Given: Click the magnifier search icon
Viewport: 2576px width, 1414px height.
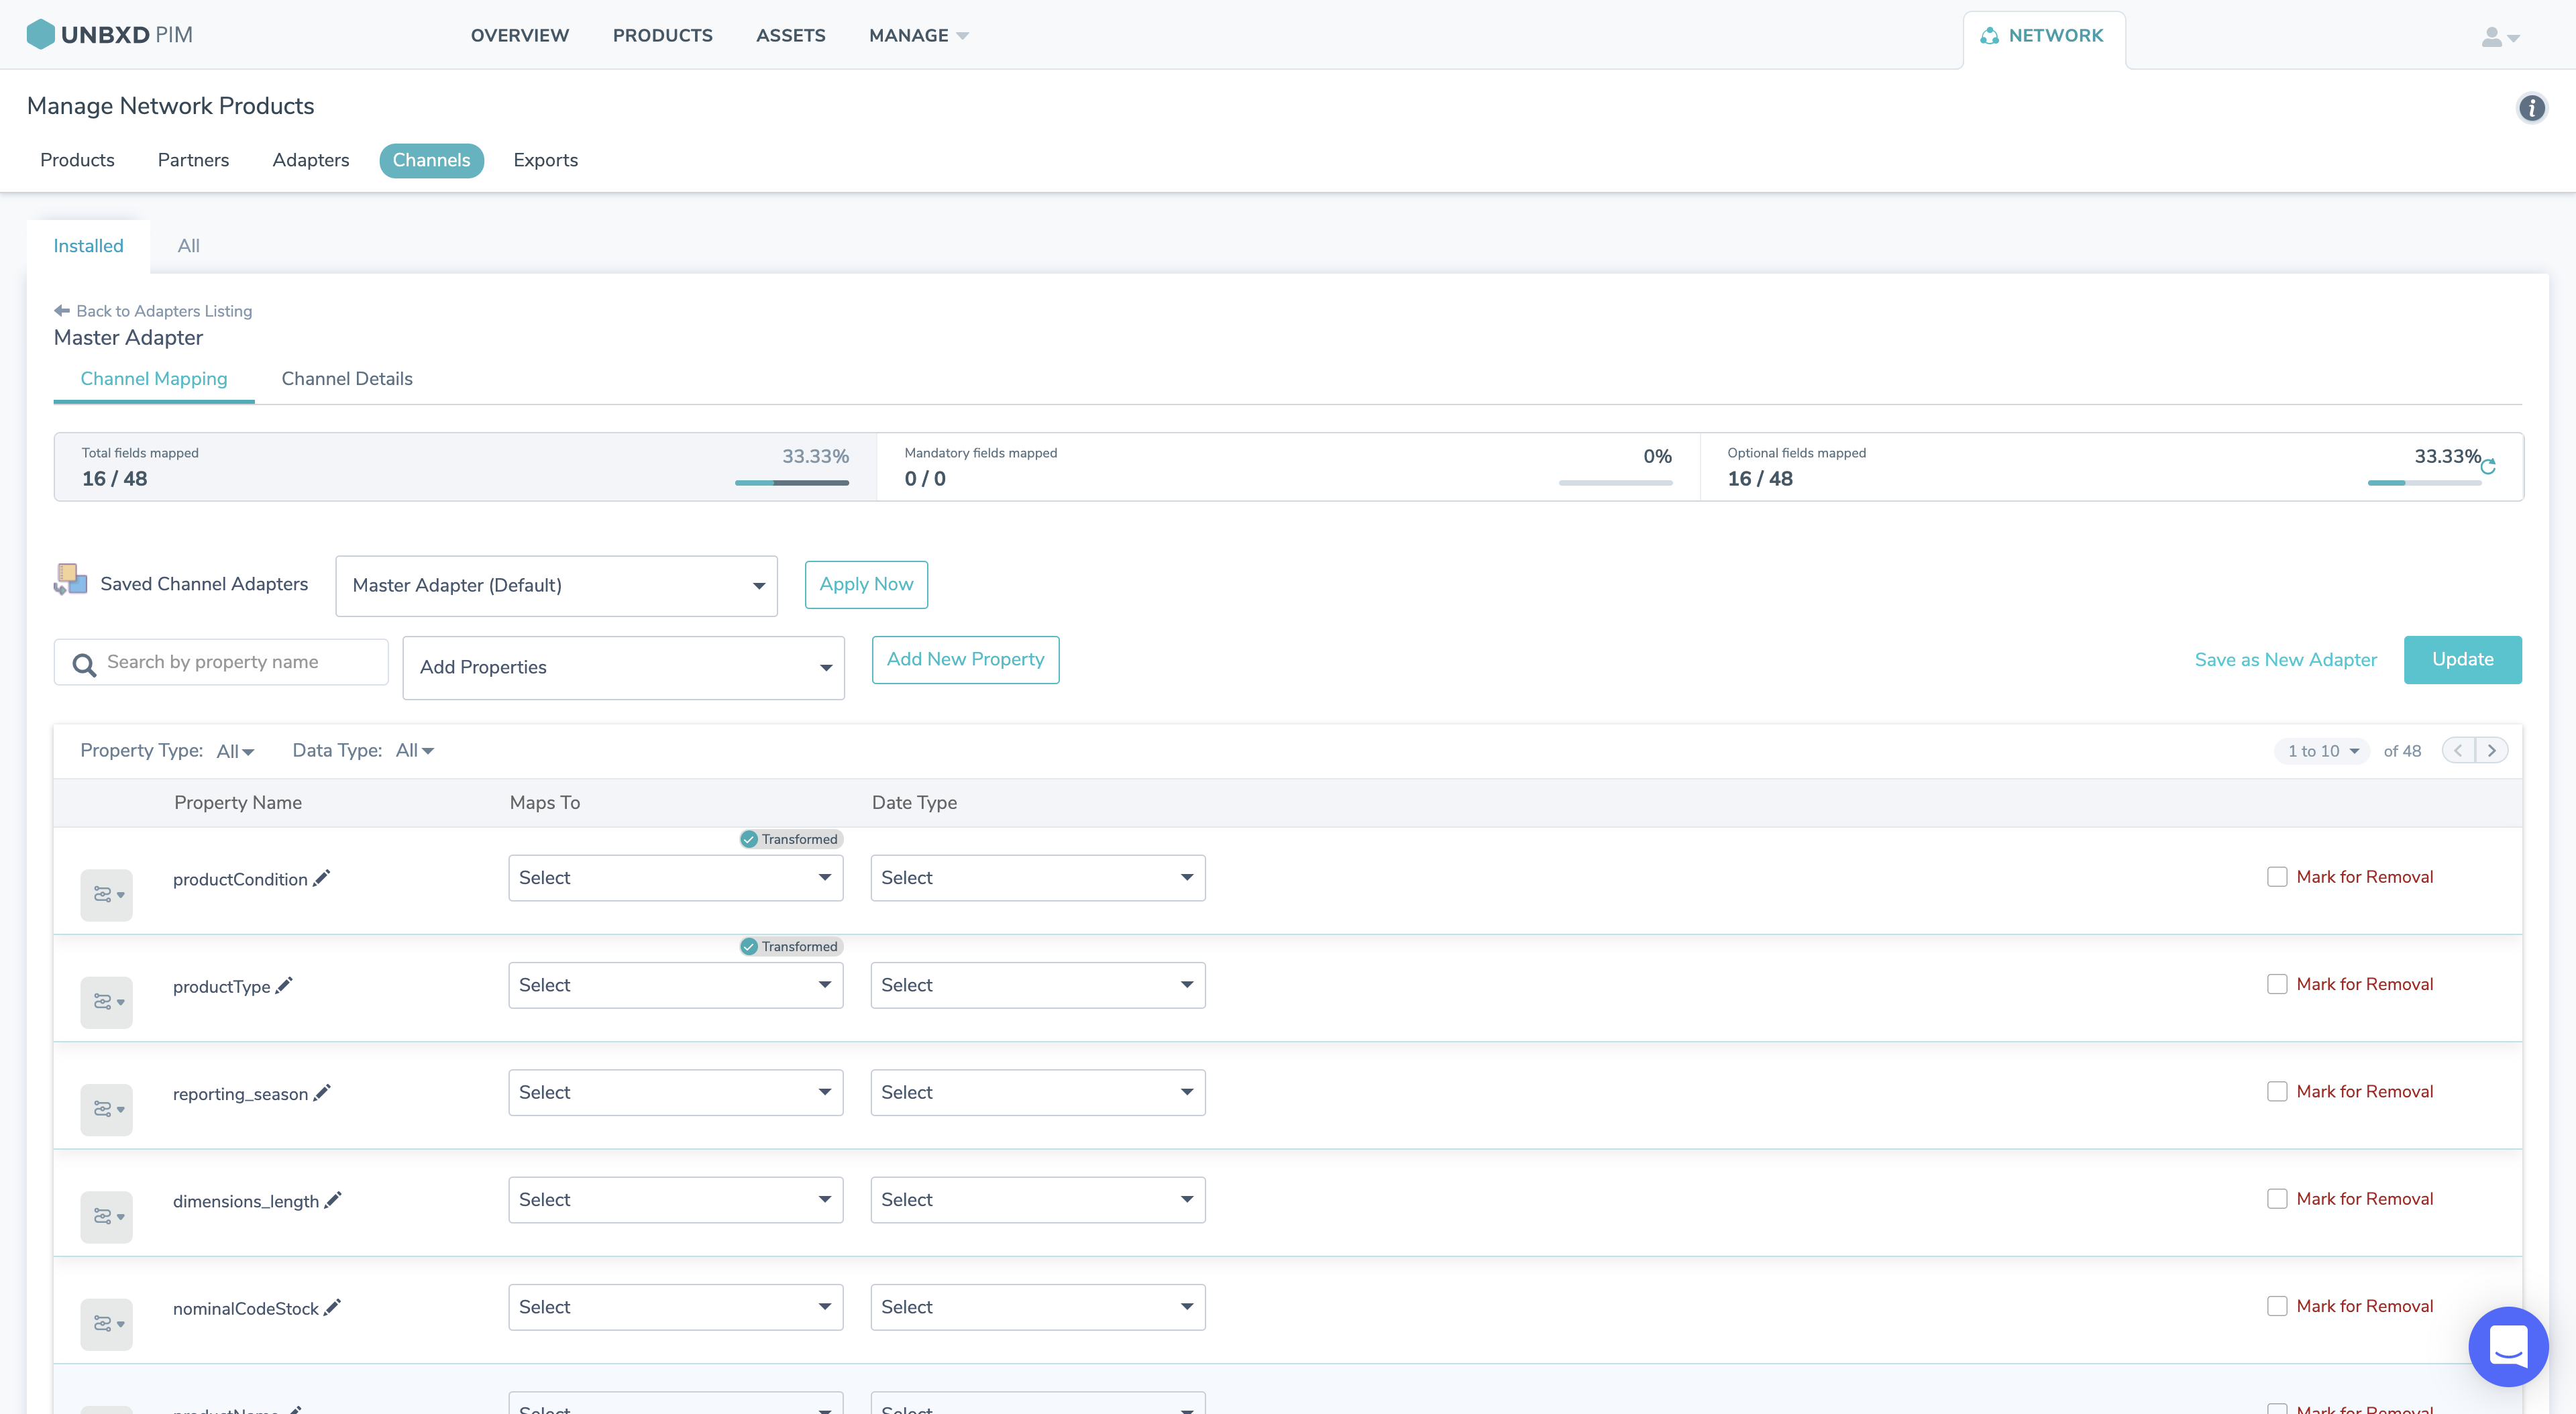Looking at the screenshot, I should point(84,664).
